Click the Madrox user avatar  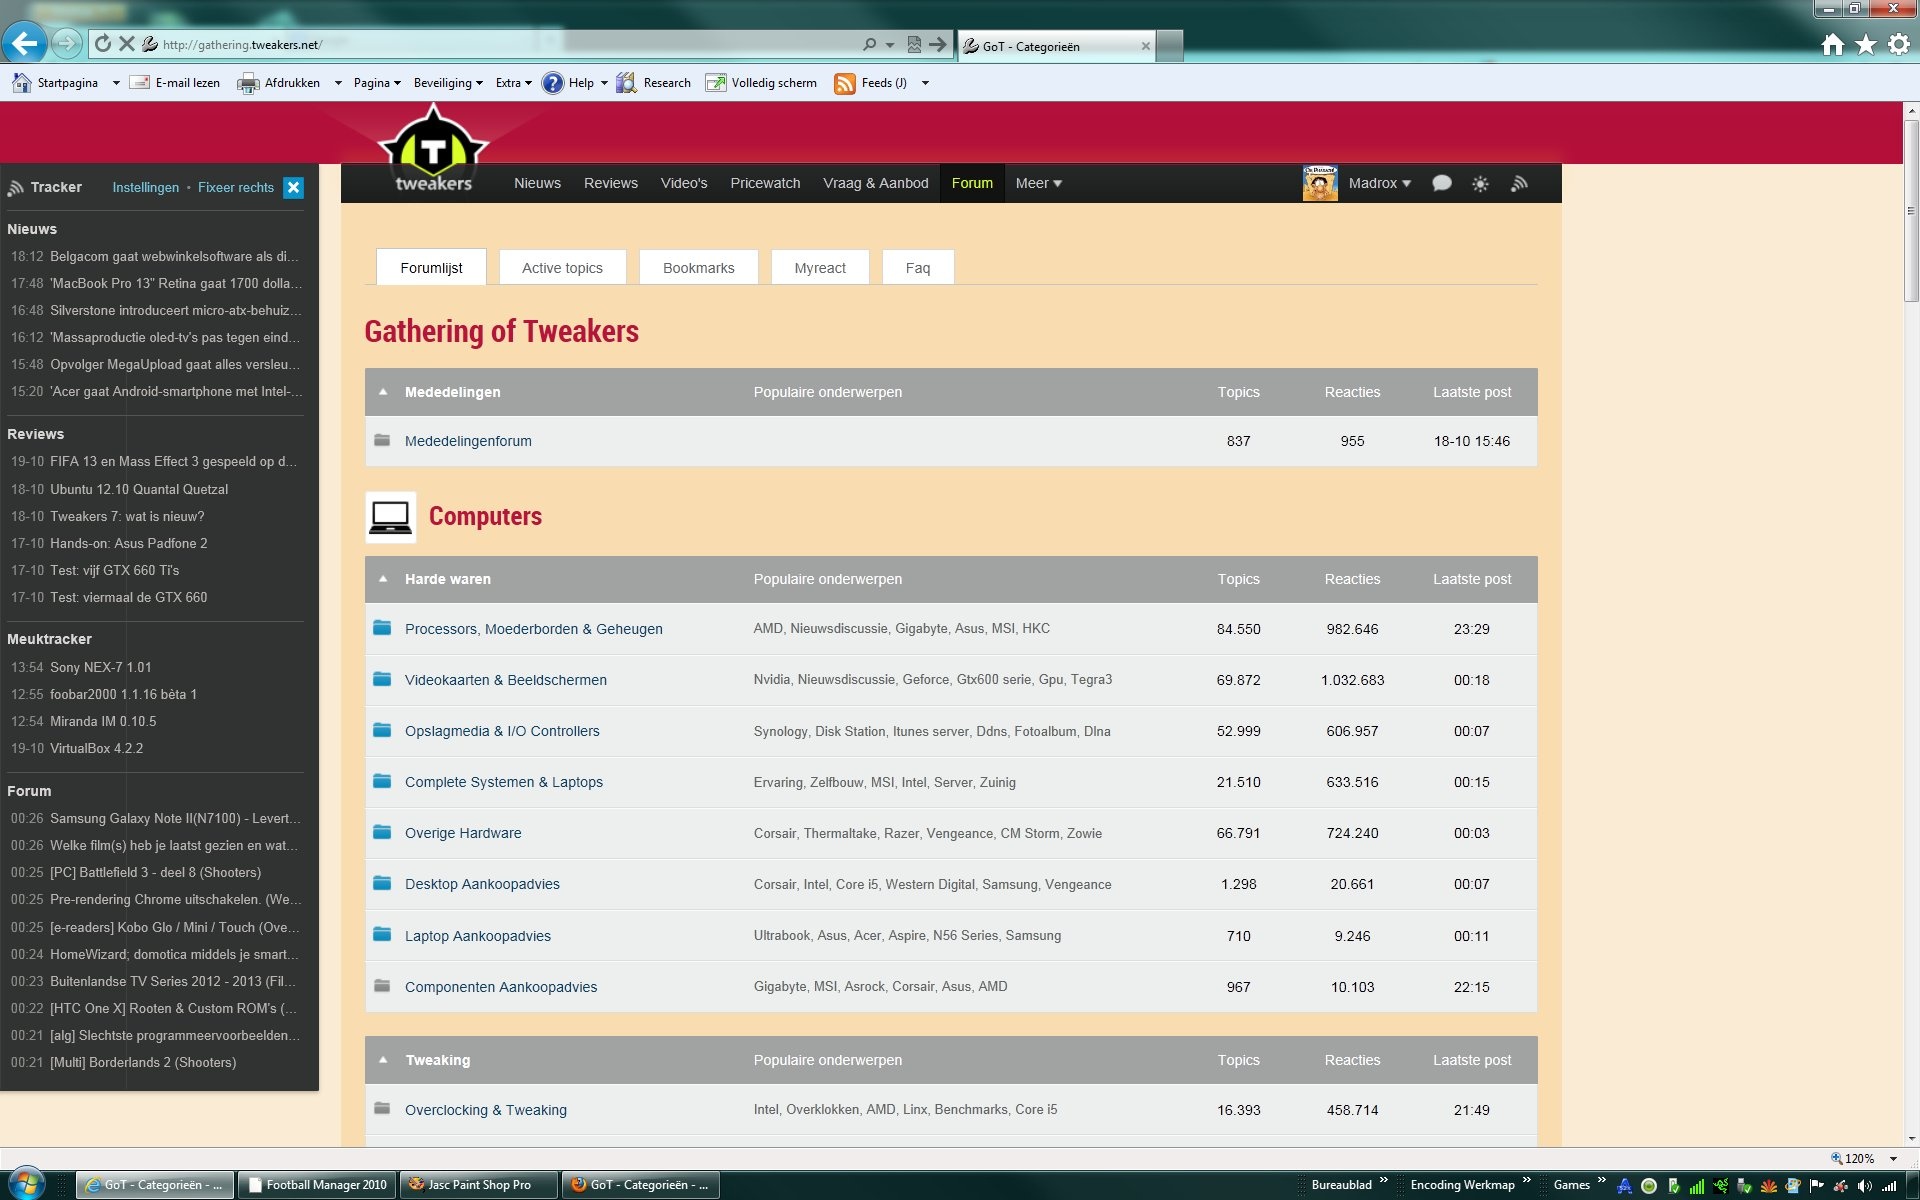[x=1320, y=184]
